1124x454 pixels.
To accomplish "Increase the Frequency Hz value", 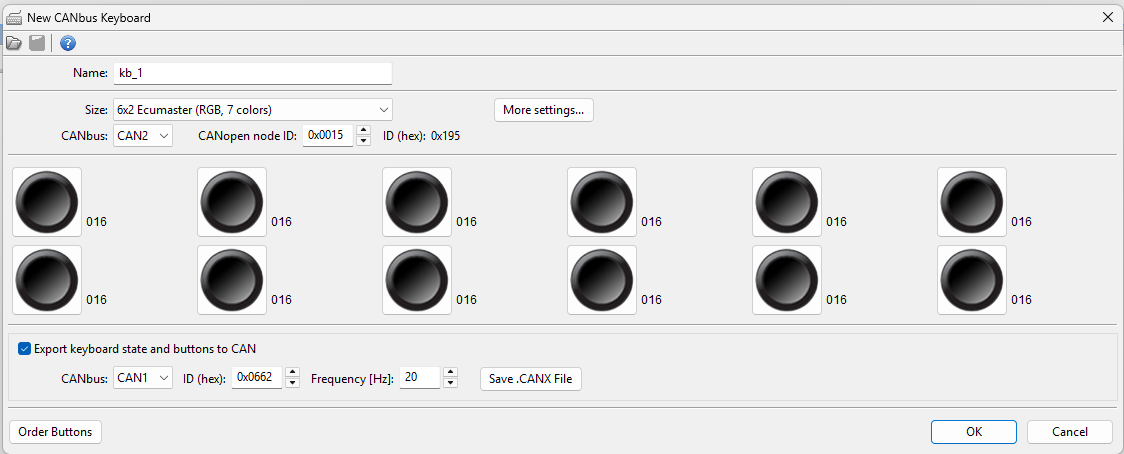I will [450, 374].
